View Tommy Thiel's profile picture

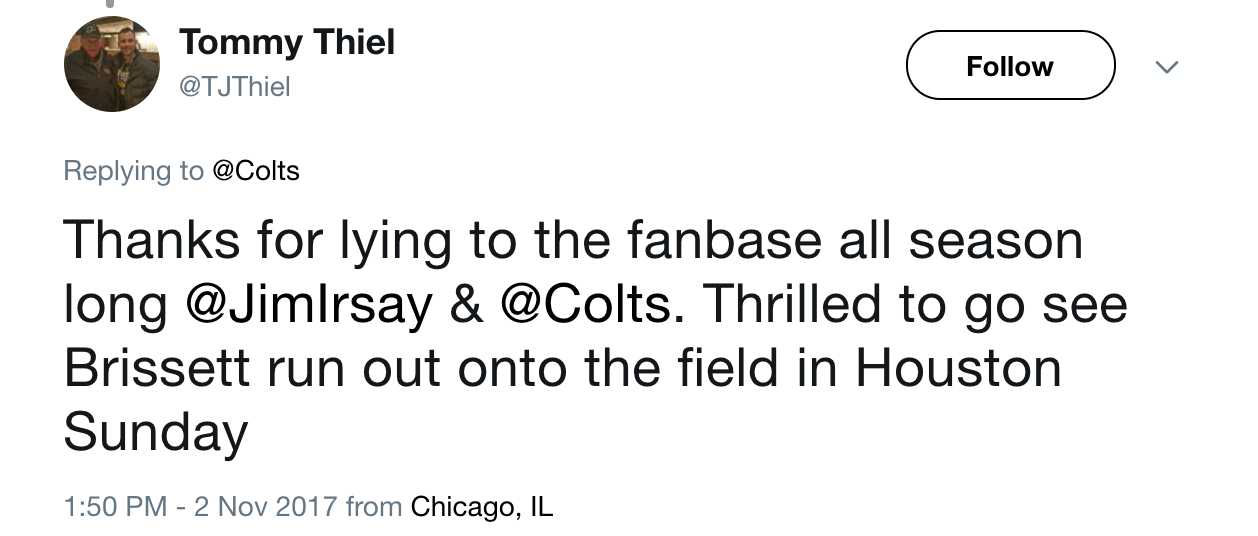[x=111, y=65]
